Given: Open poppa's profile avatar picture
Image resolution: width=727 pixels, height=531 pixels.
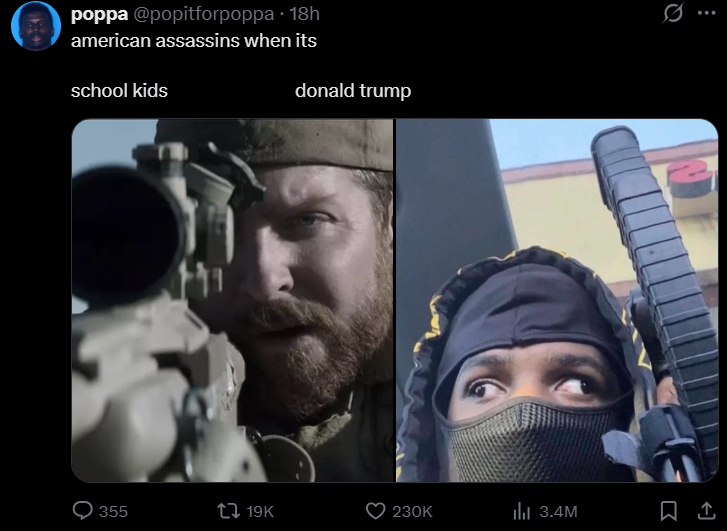Looking at the screenshot, I should point(36,26).
